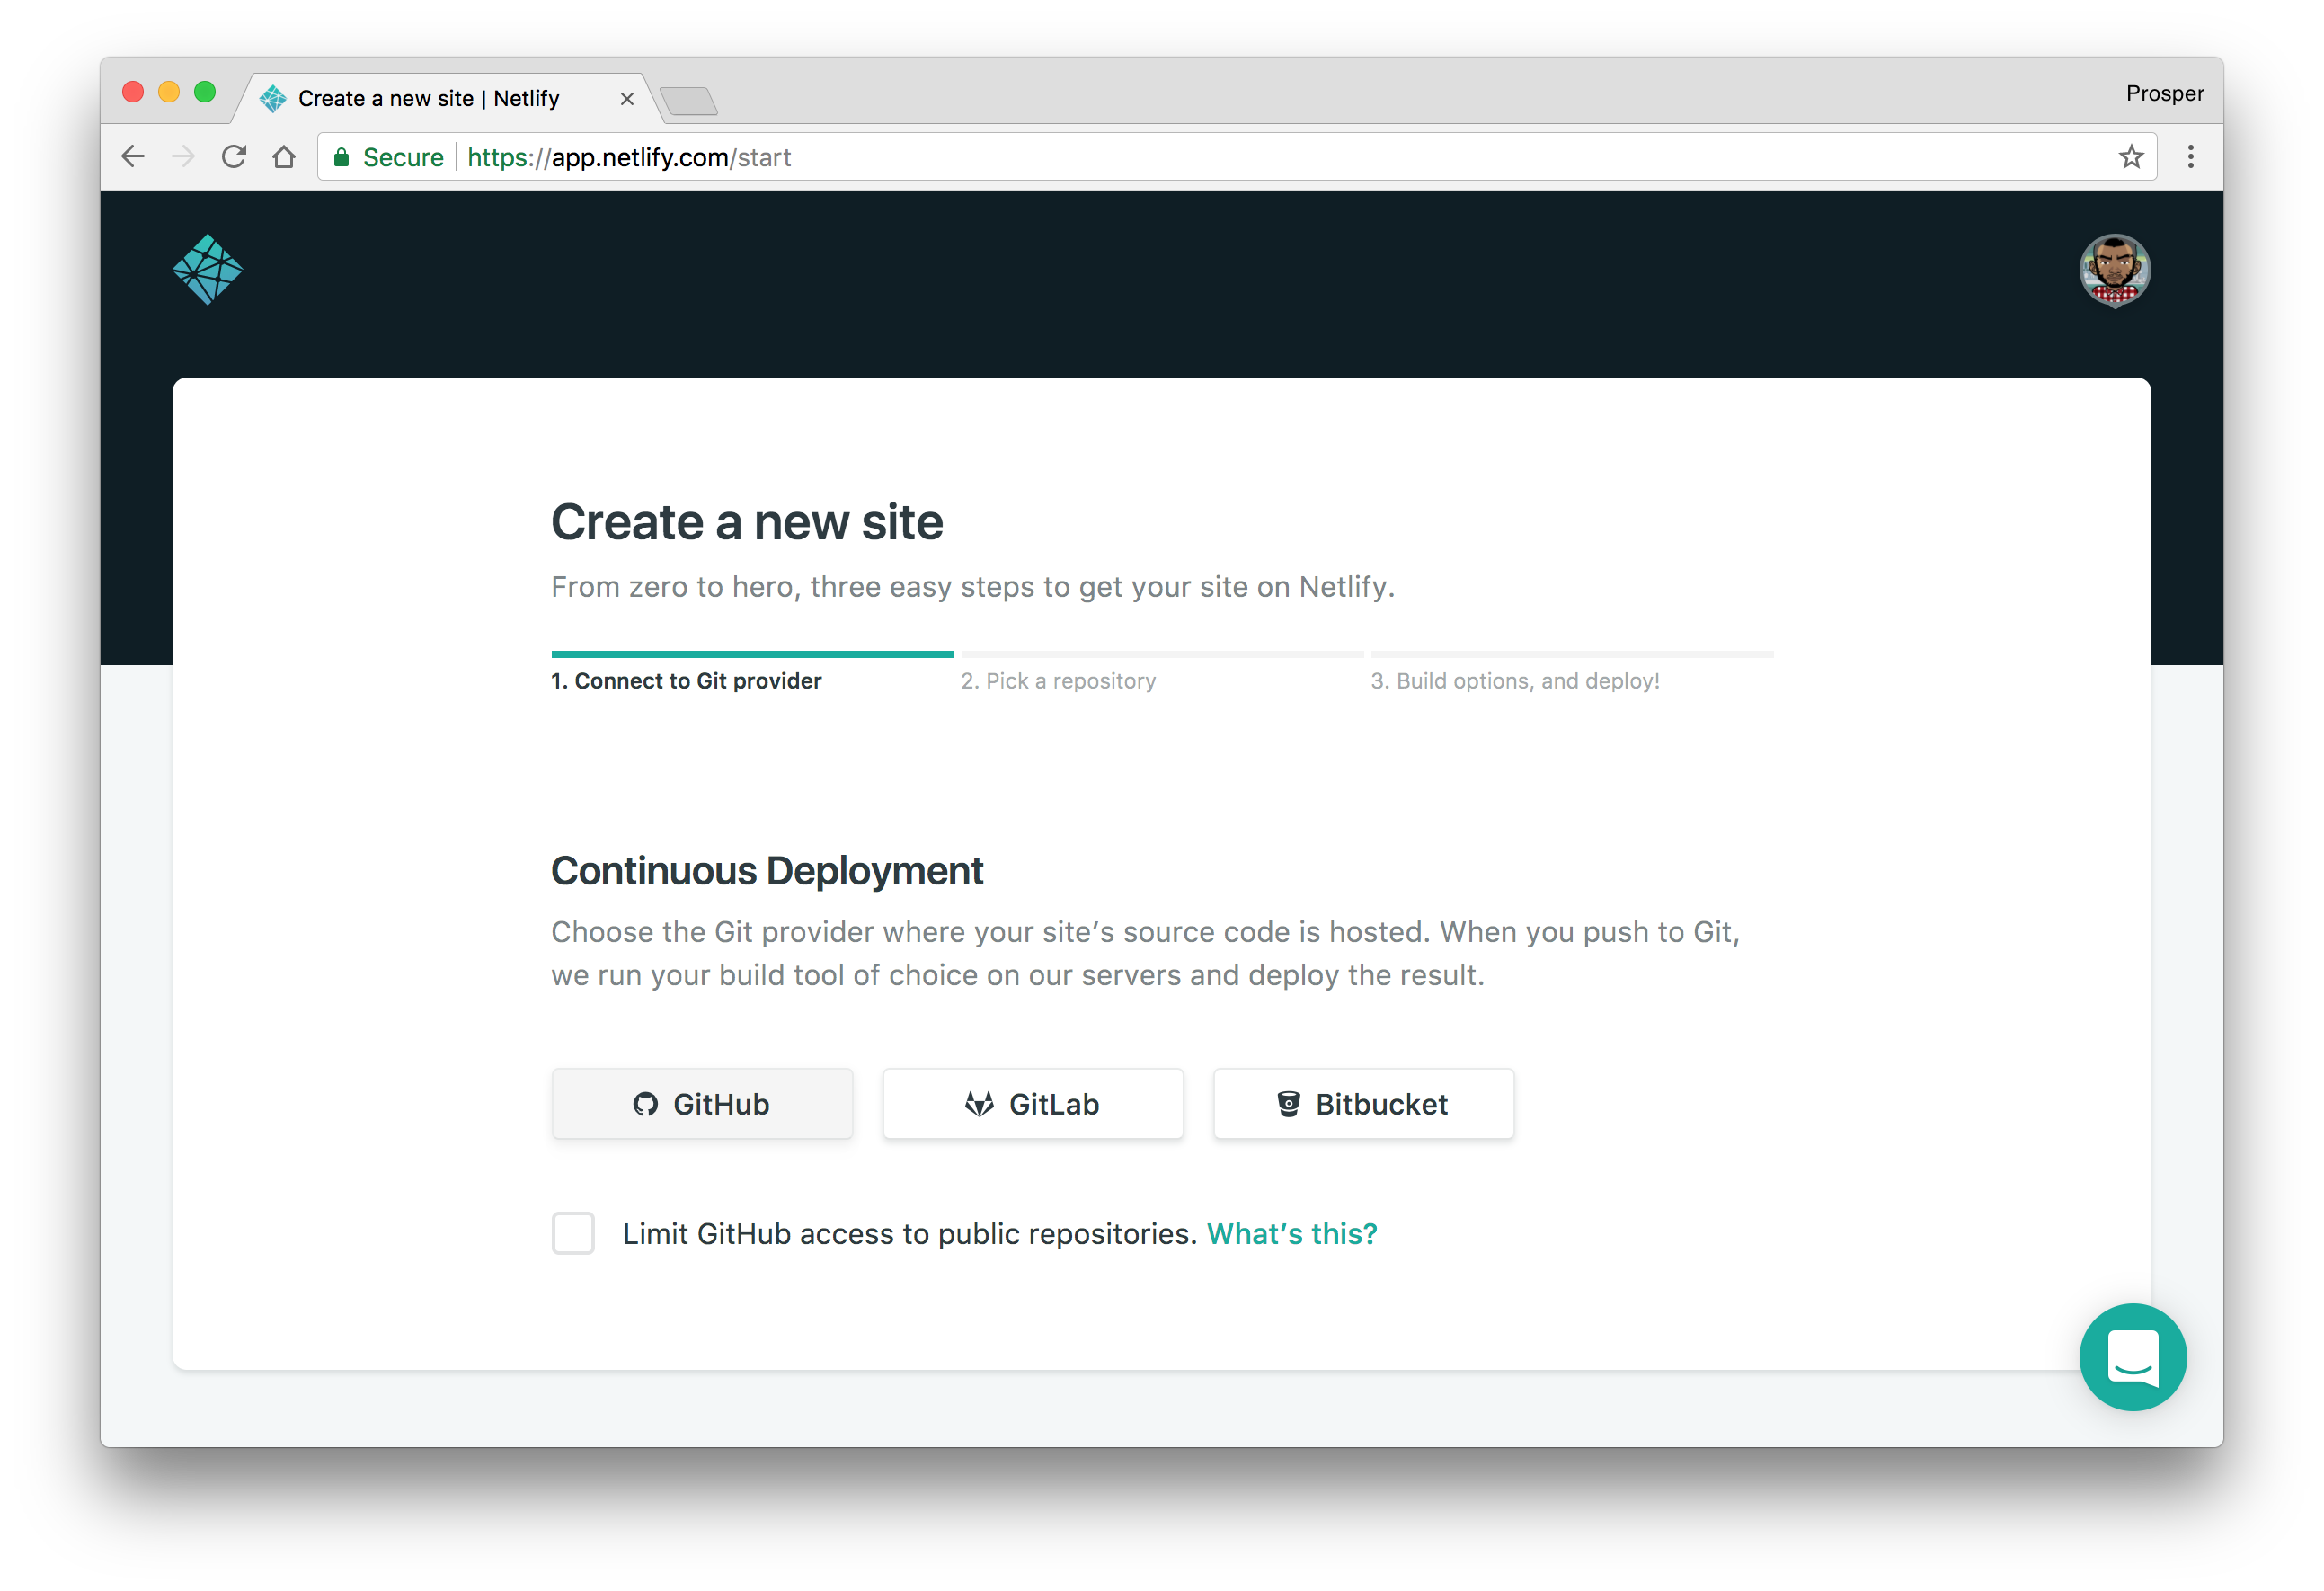The image size is (2324, 1591).
Task: Reload the page
Action: coord(234,157)
